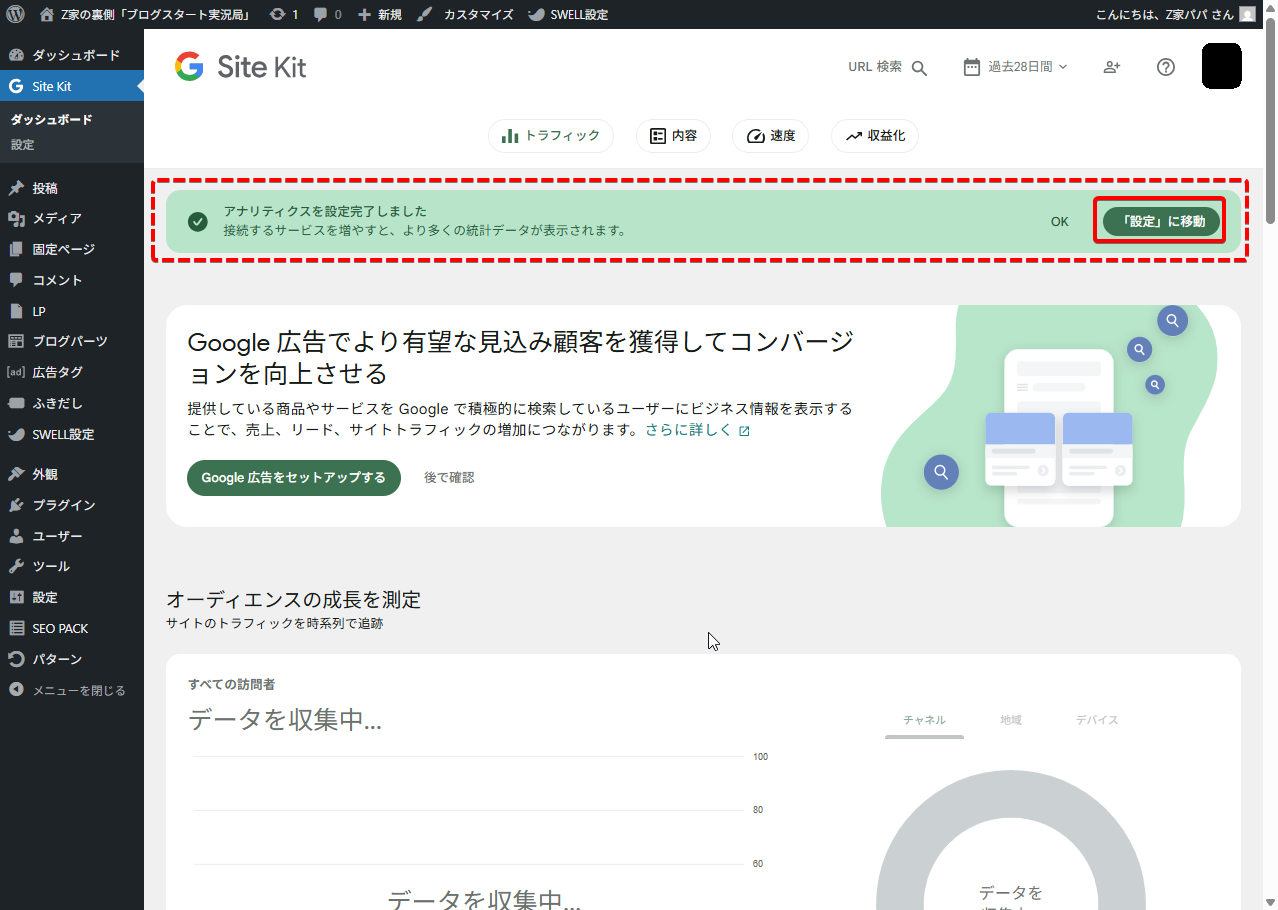Open SEO PACK menu
Screen dimensions: 1278x910
(x=72, y=628)
